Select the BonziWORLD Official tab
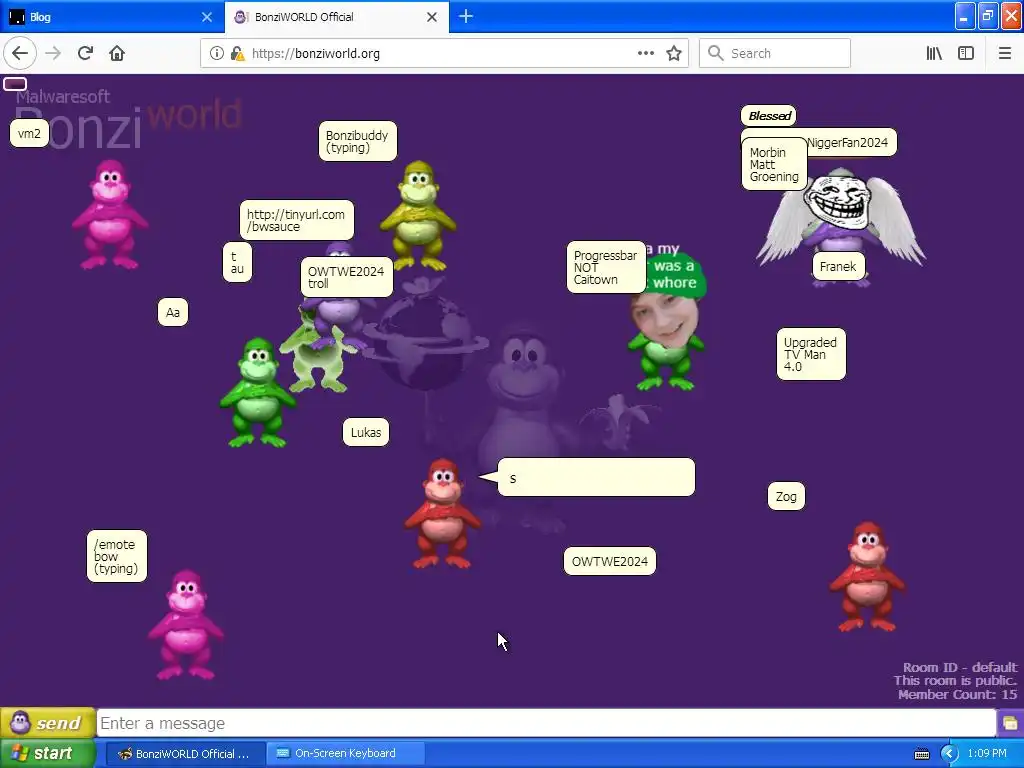The height and width of the screenshot is (768, 1024). (336, 17)
